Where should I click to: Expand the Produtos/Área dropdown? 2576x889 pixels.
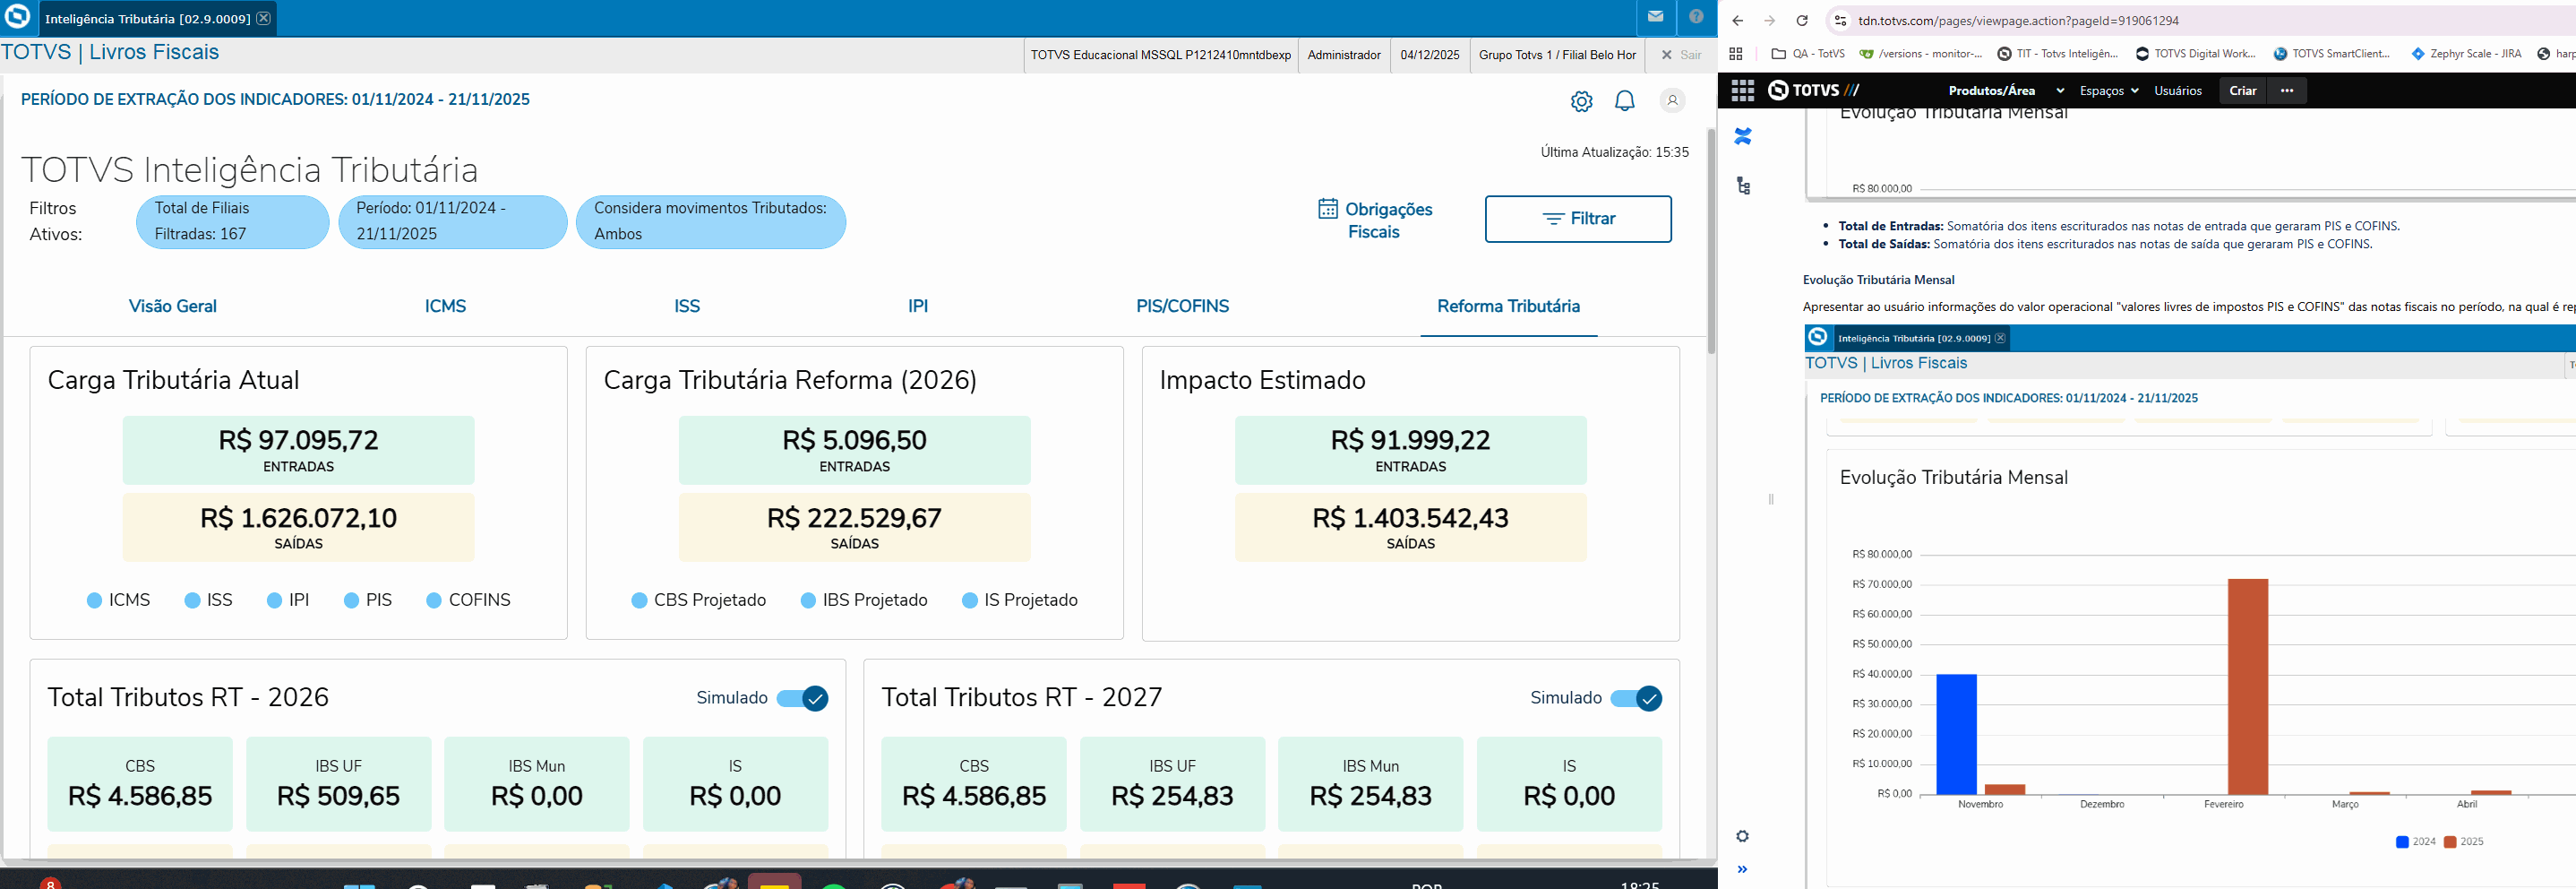2006,91
